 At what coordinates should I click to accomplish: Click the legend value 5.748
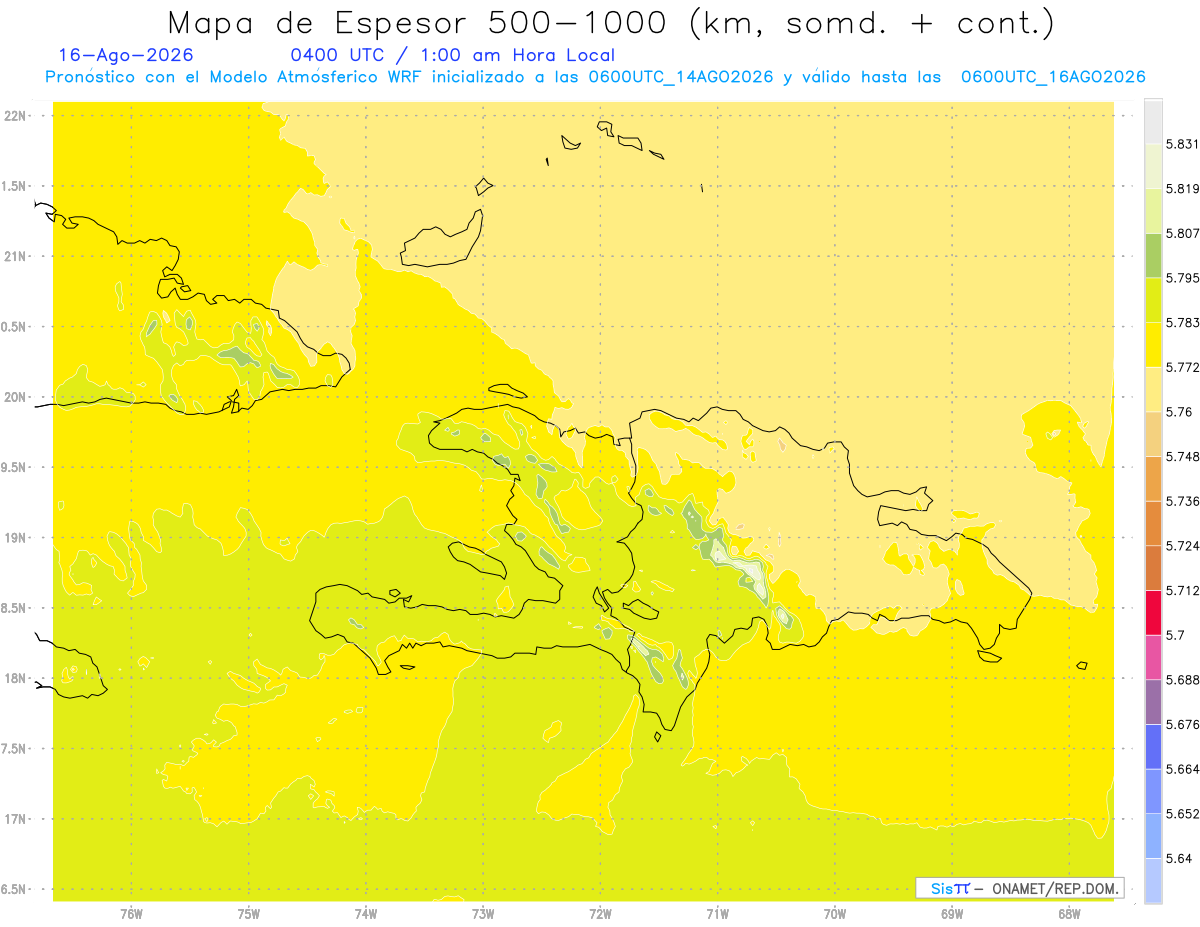click(1183, 456)
